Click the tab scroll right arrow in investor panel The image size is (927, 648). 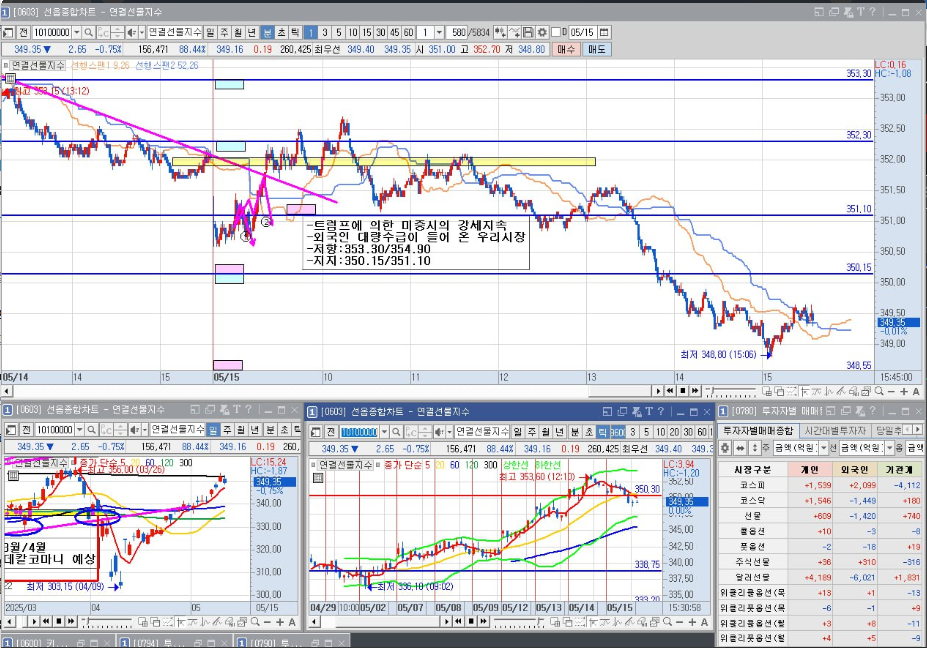tap(918, 430)
